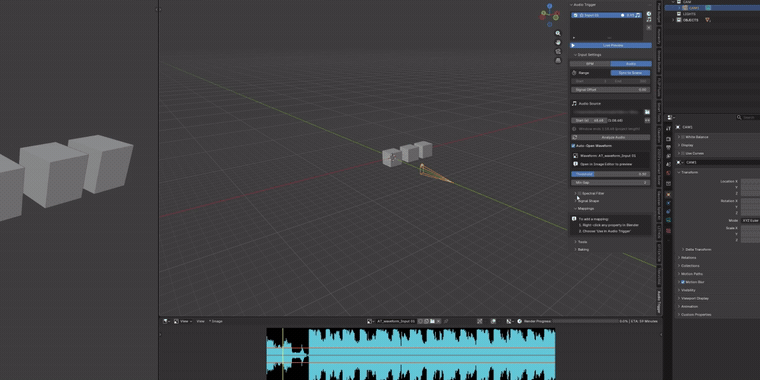Expand the Relations panel
The image size is (760, 380).
pyautogui.click(x=687, y=258)
